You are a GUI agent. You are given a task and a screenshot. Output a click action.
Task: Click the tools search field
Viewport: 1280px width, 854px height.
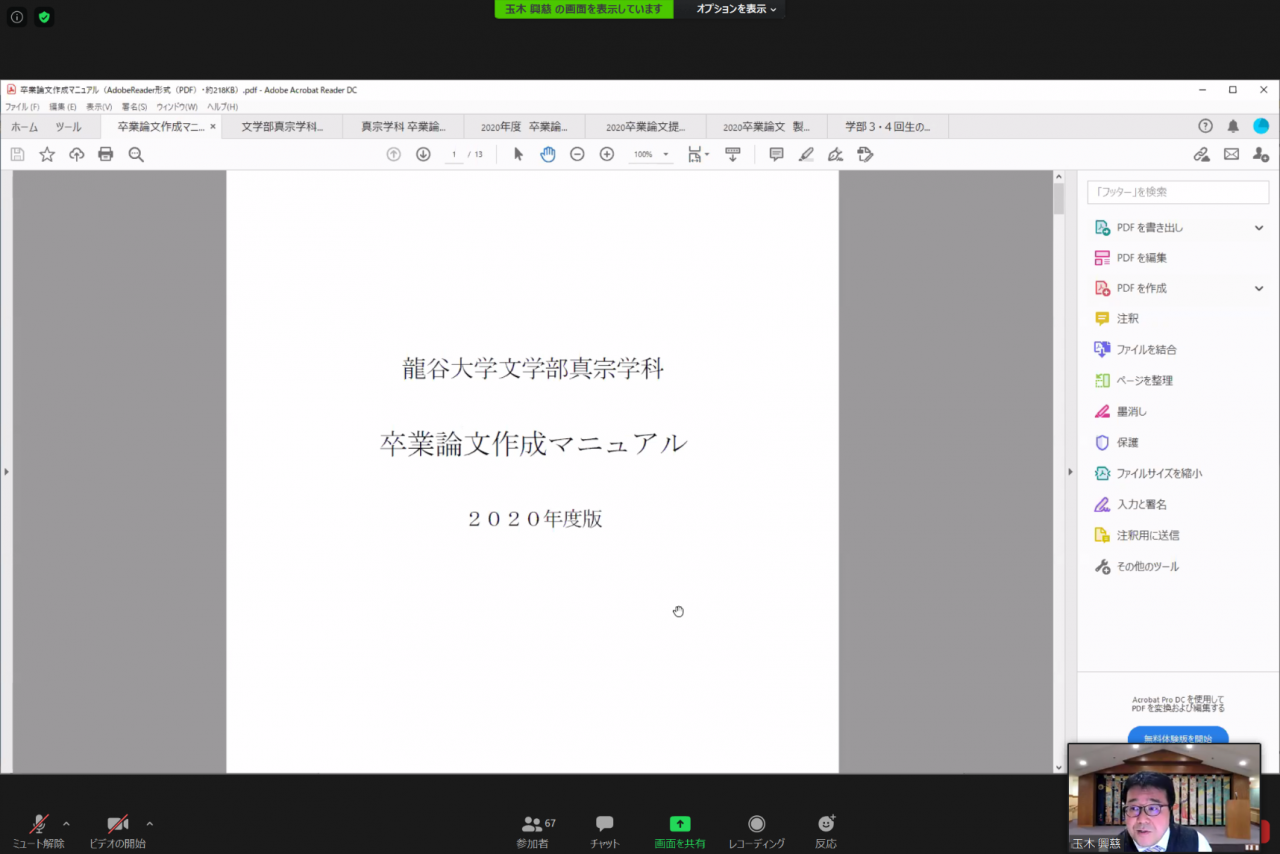click(x=1178, y=192)
